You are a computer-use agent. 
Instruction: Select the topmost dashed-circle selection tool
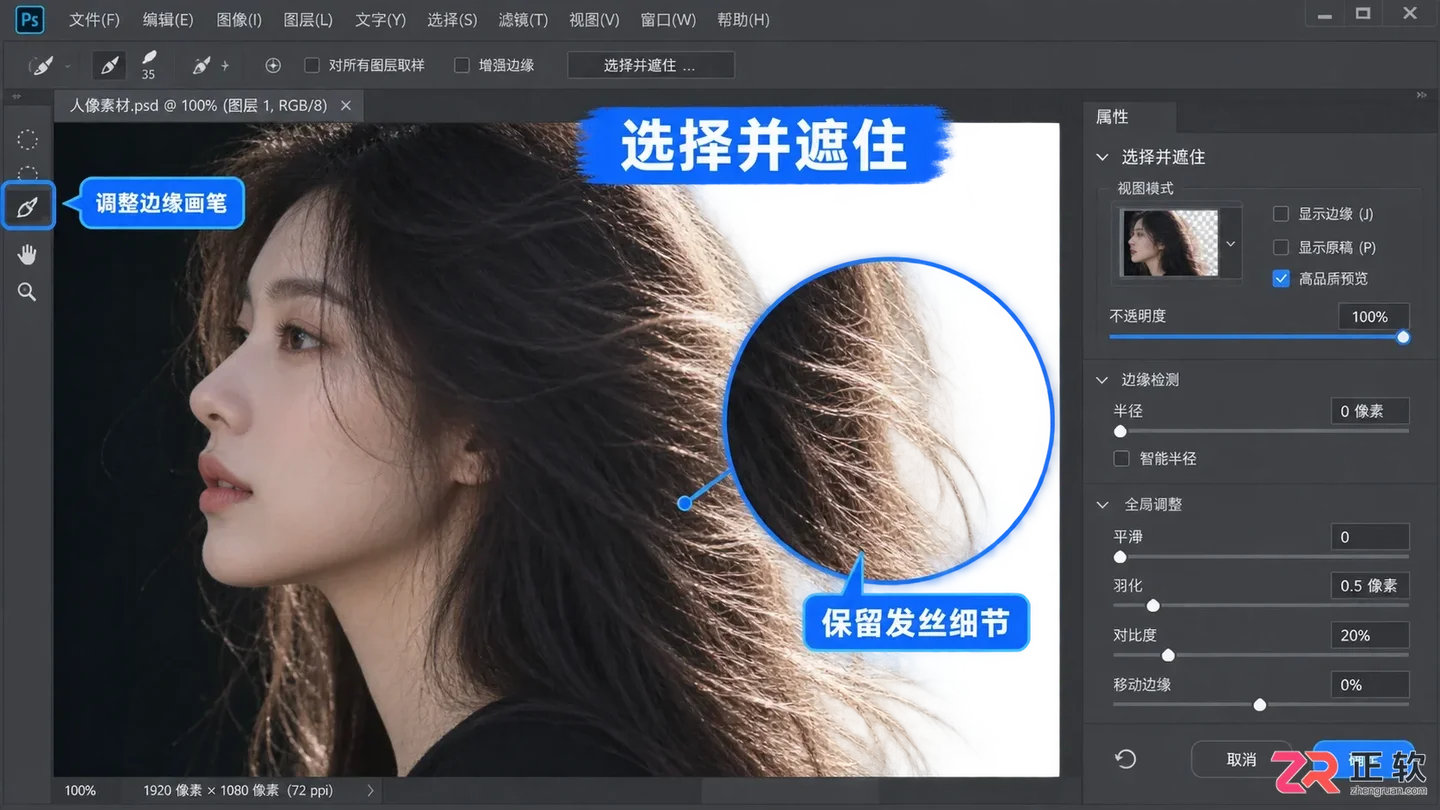[x=28, y=140]
